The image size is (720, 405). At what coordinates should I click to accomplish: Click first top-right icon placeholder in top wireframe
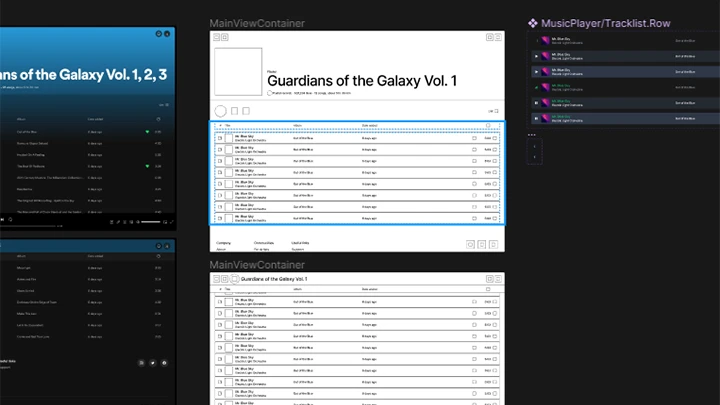pyautogui.click(x=489, y=37)
